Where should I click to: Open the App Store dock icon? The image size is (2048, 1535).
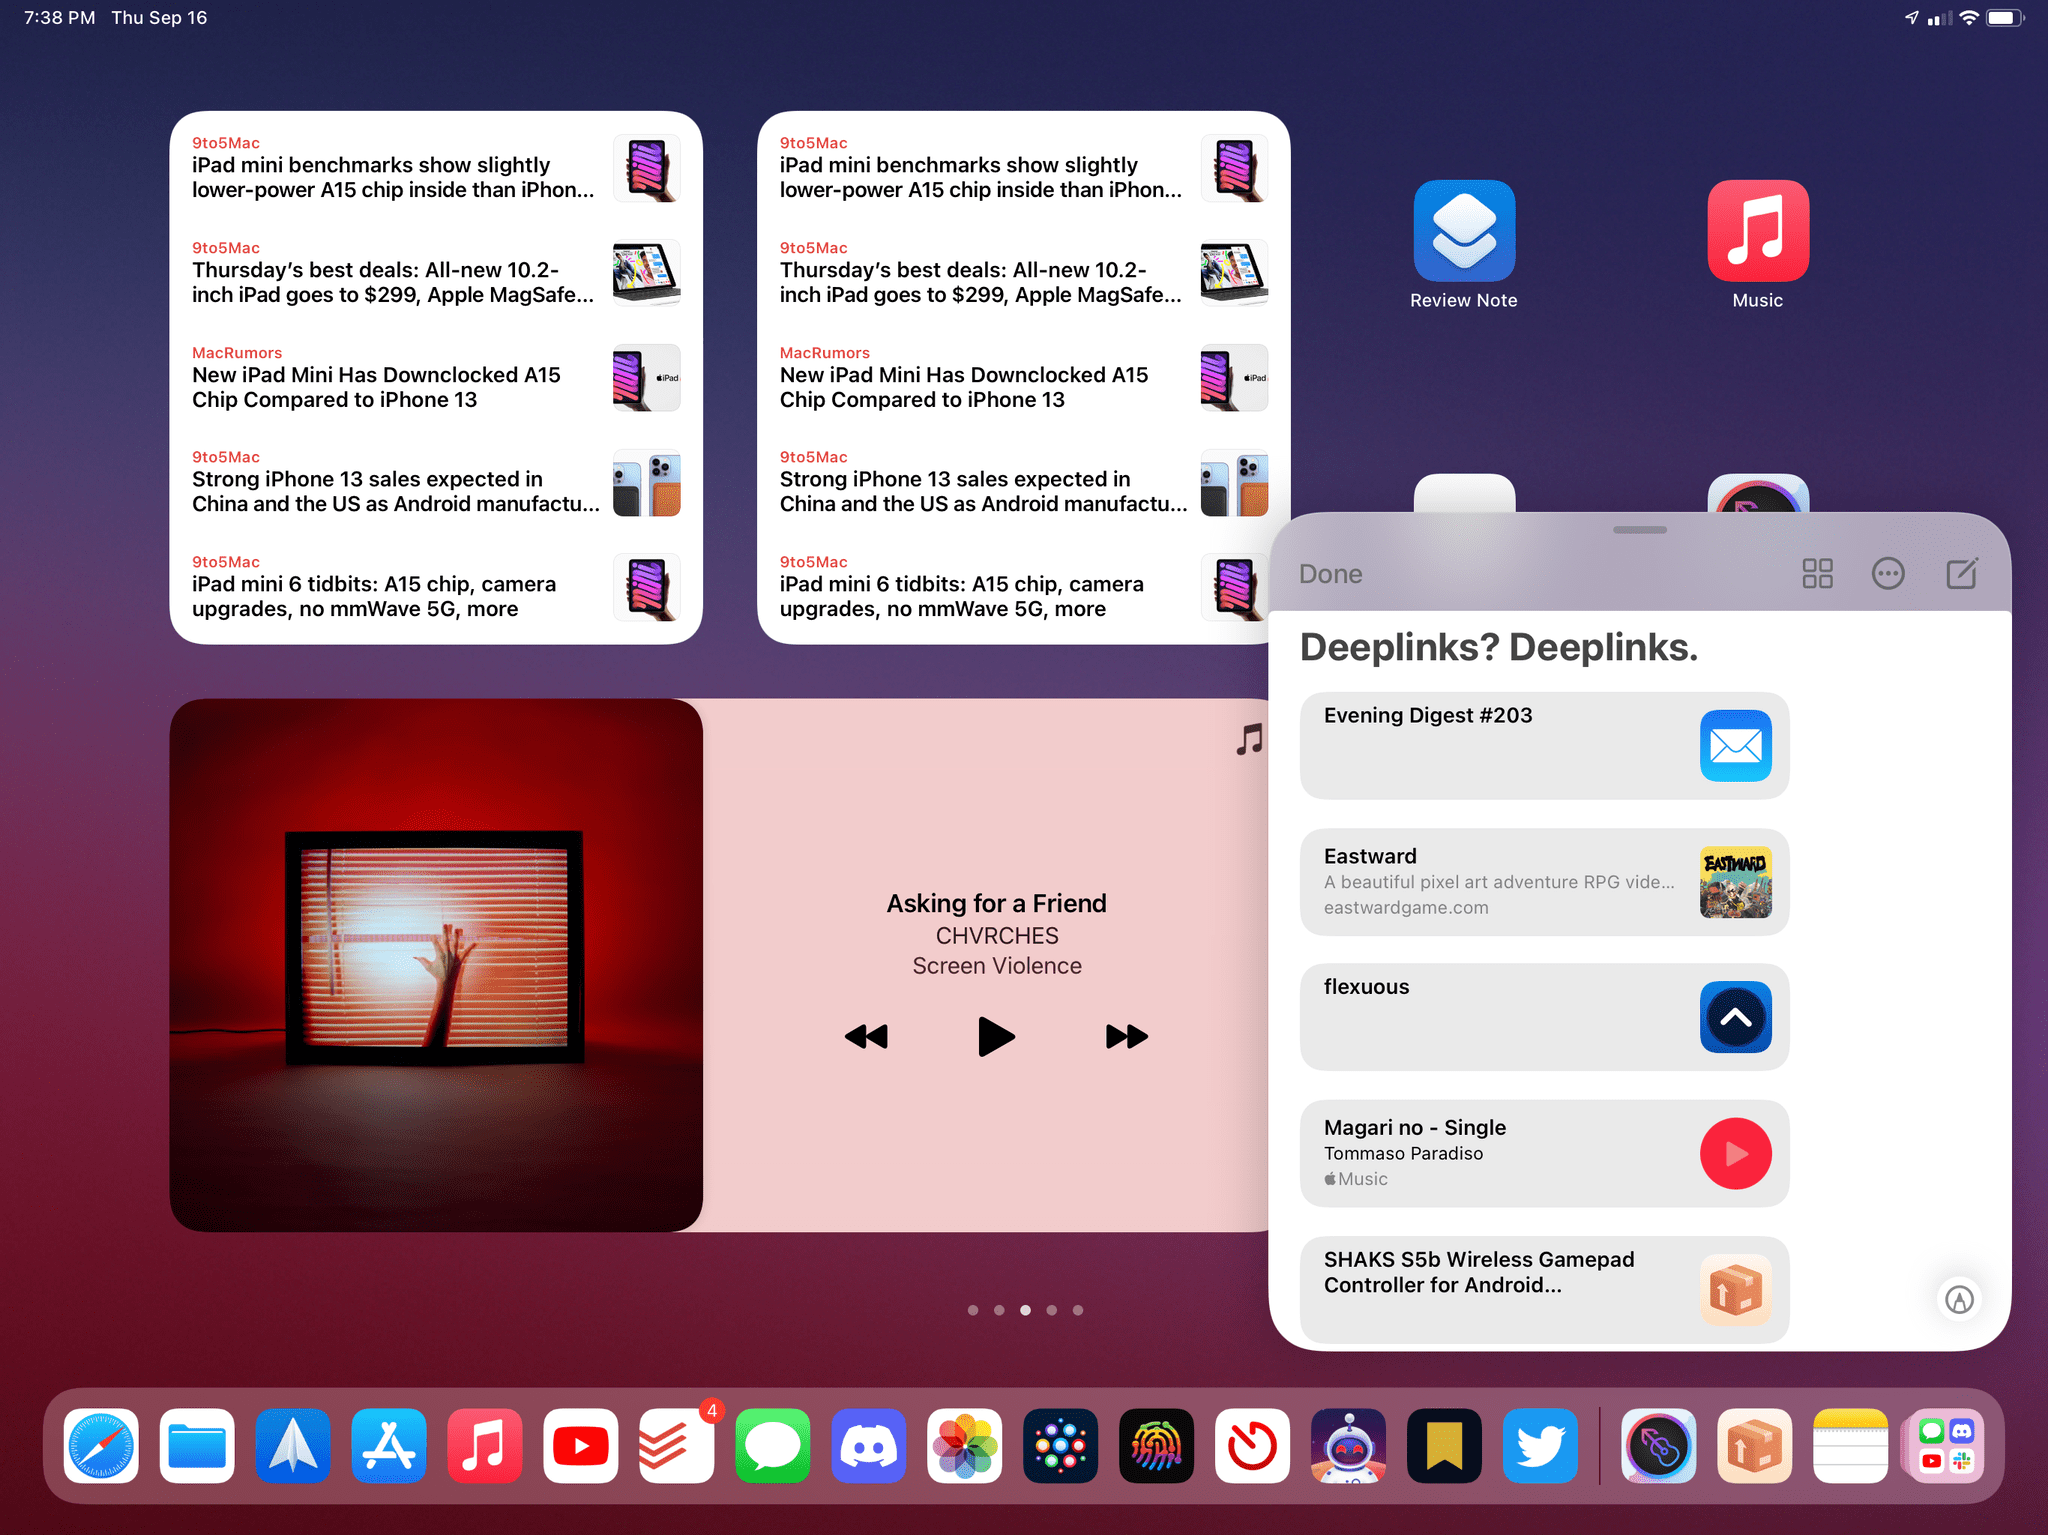(x=389, y=1446)
